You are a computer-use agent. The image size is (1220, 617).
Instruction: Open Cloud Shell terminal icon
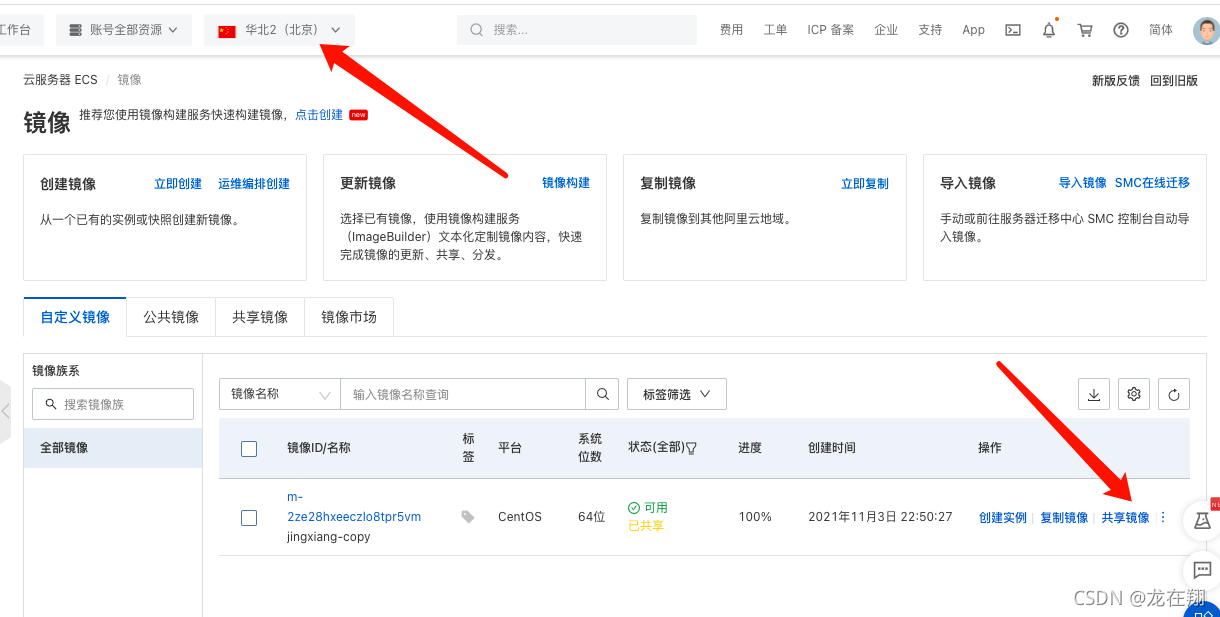pos(1013,30)
